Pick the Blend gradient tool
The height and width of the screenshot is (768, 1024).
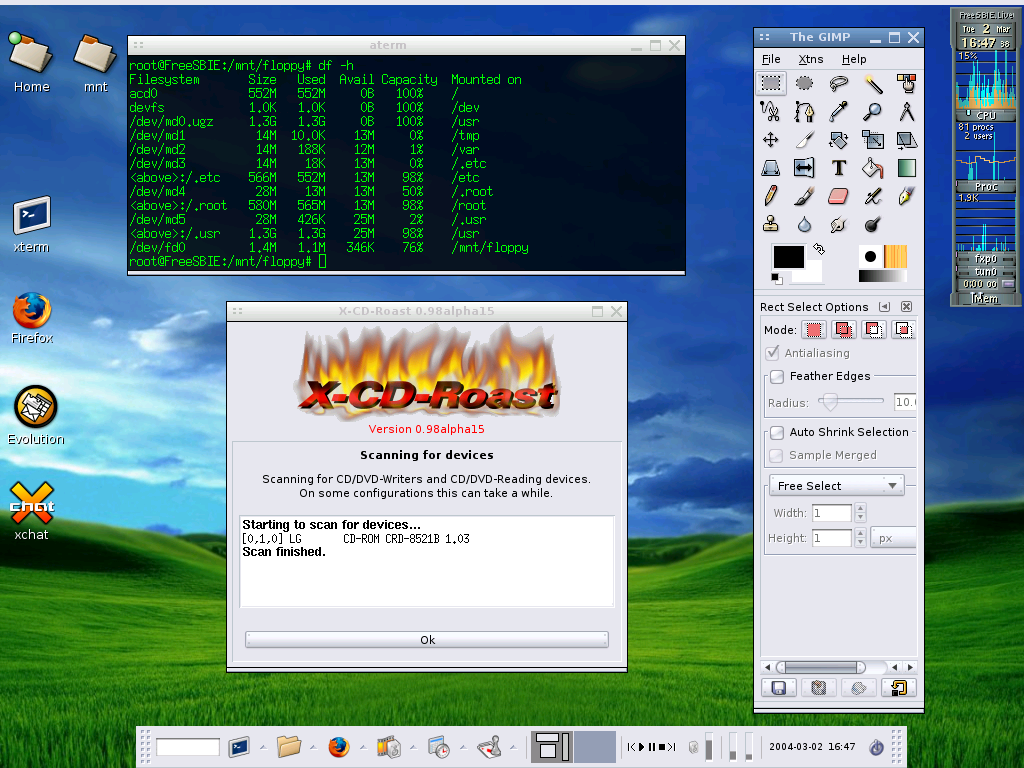pos(906,168)
